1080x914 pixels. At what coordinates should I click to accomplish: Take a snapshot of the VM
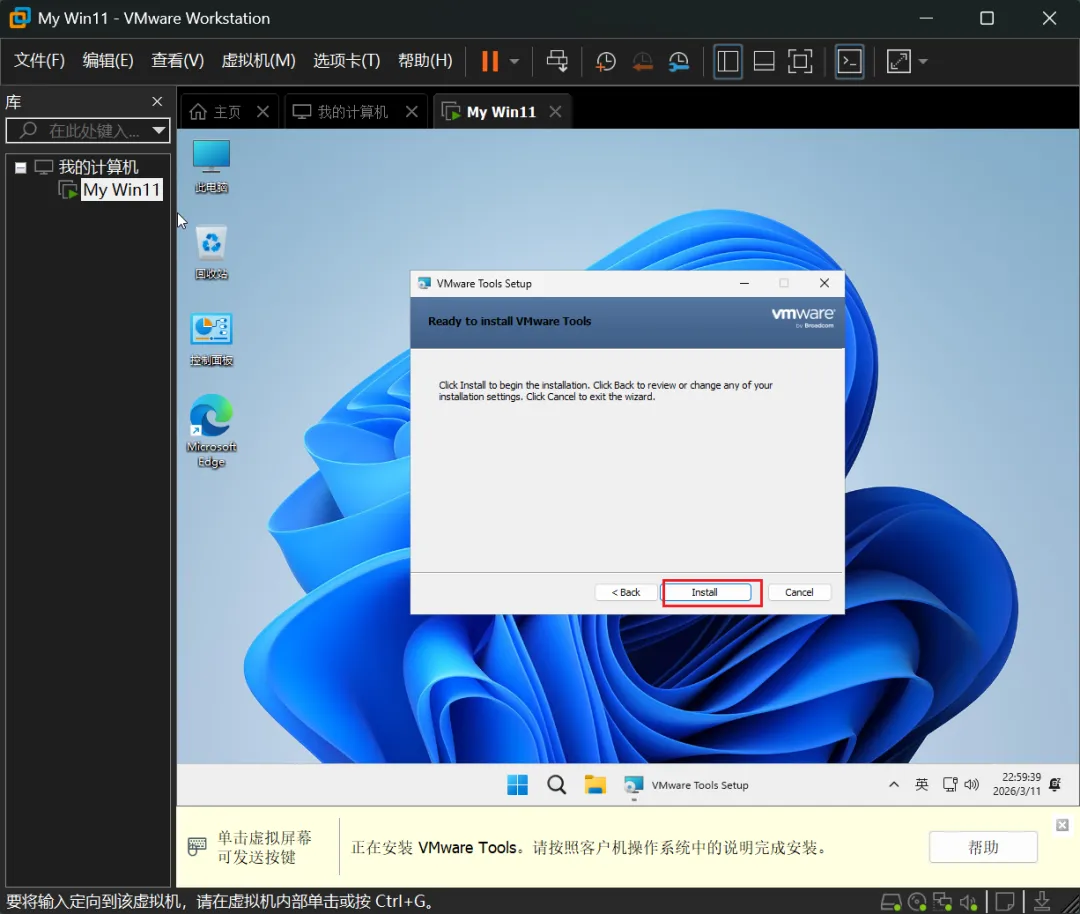click(x=605, y=61)
